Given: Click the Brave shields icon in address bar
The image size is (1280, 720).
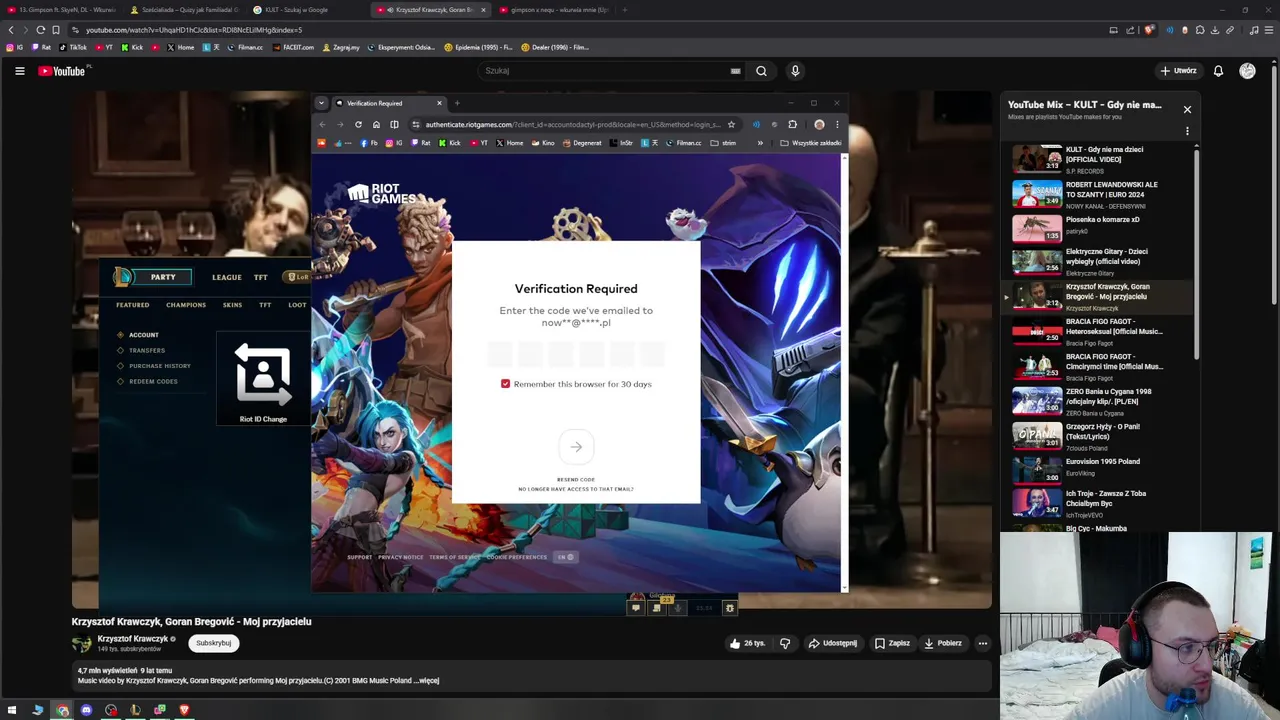Looking at the screenshot, I should tap(1149, 30).
